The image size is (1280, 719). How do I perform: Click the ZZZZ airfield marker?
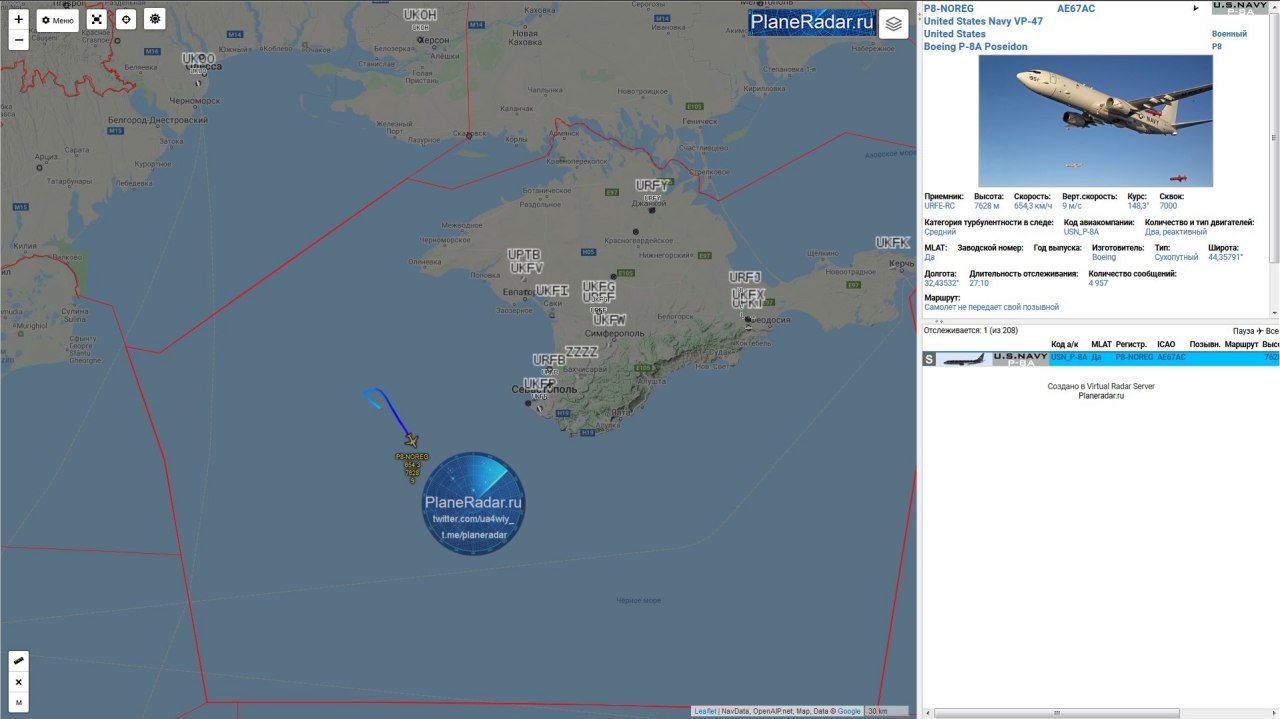click(x=581, y=352)
